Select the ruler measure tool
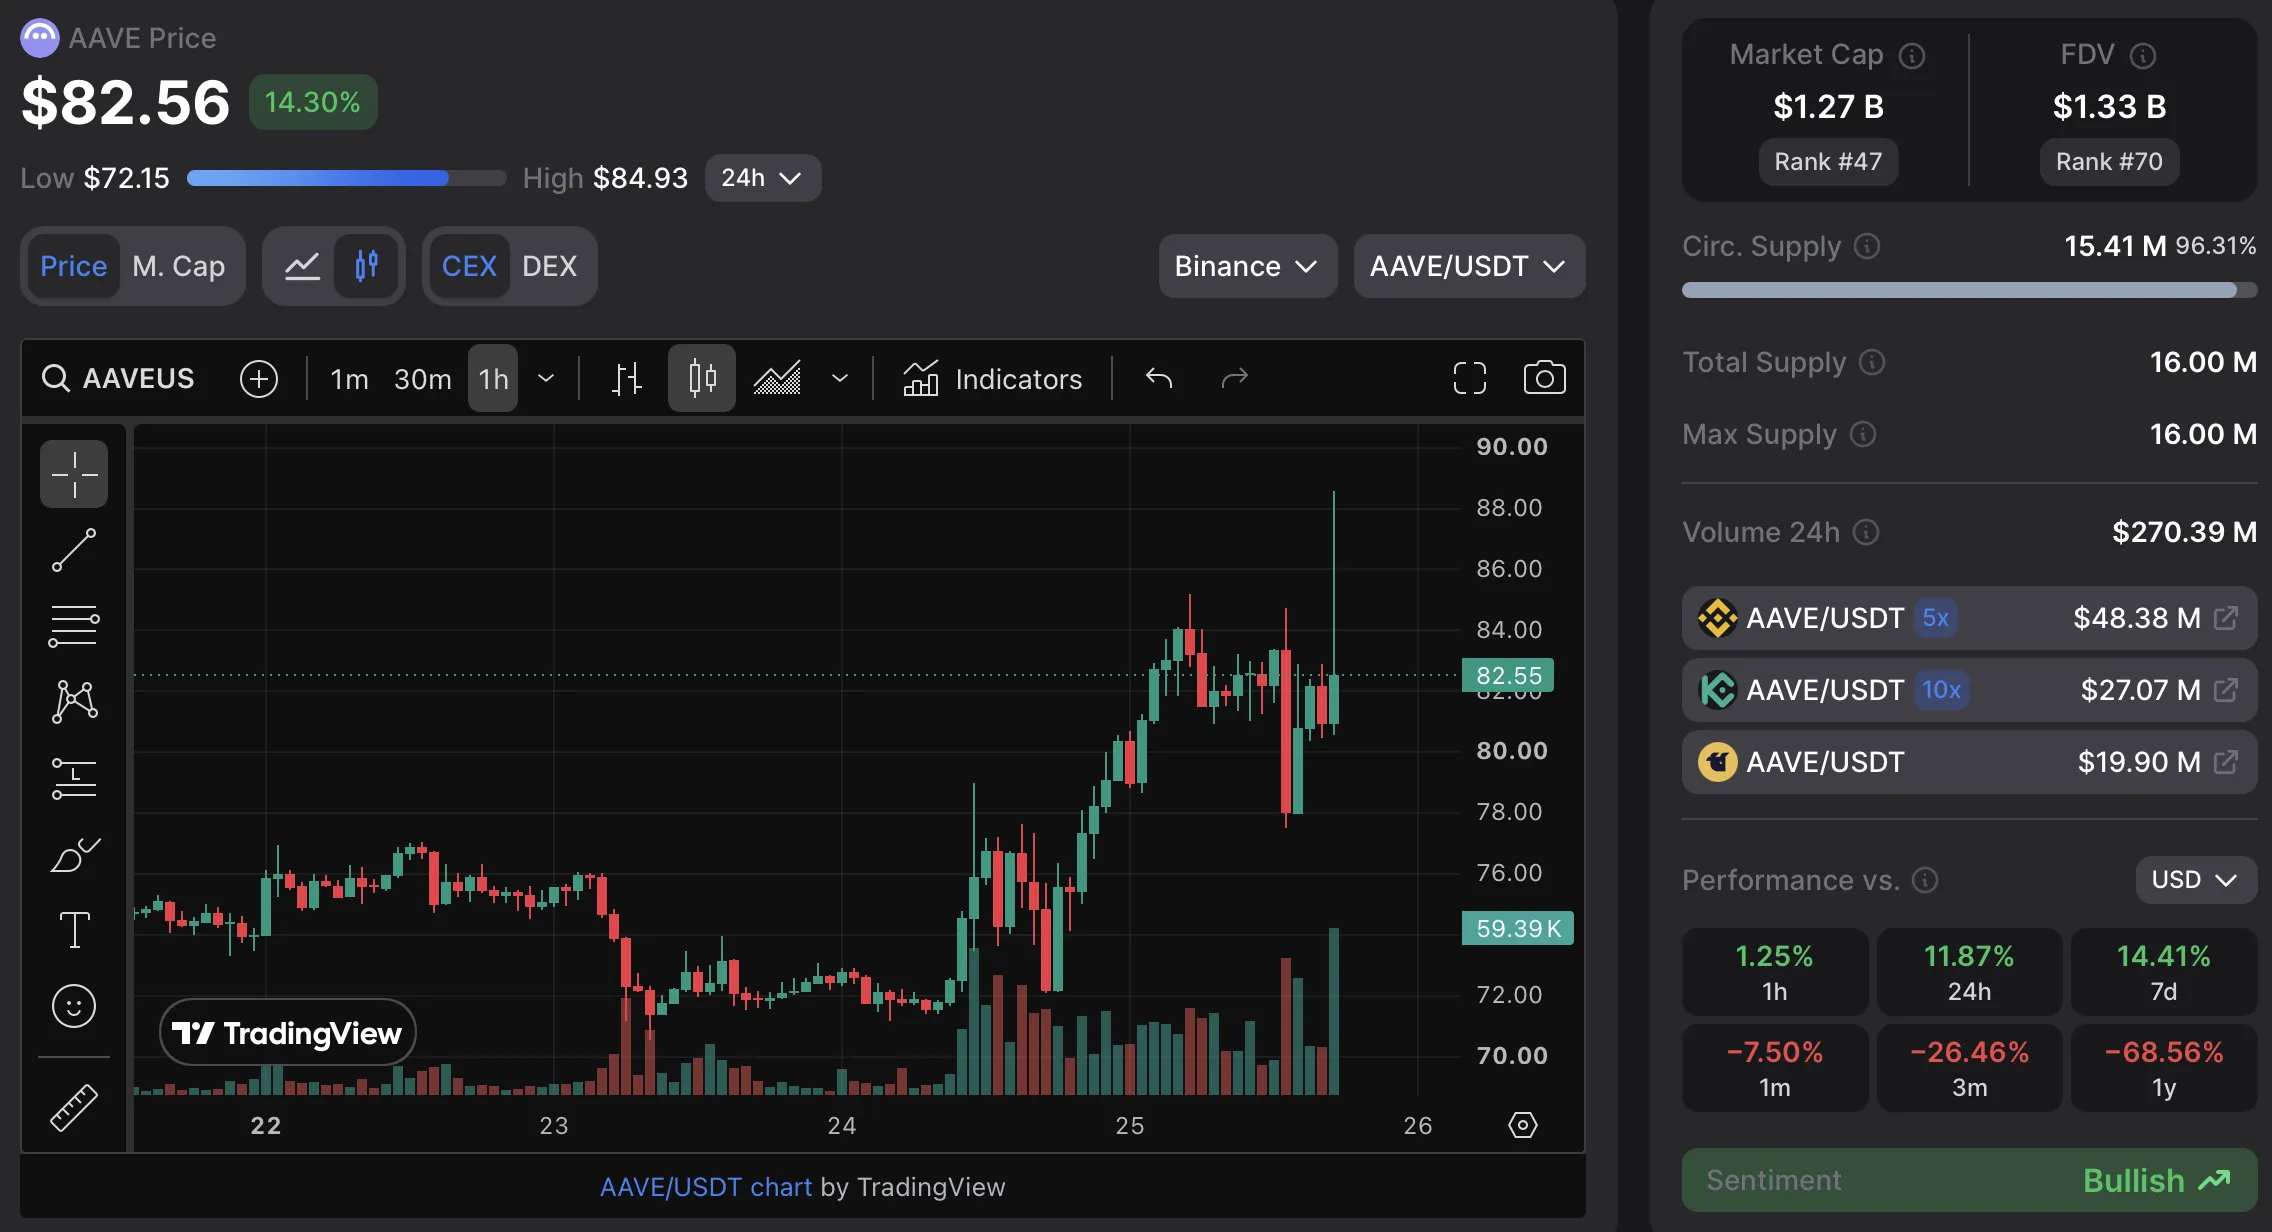 pyautogui.click(x=74, y=1108)
